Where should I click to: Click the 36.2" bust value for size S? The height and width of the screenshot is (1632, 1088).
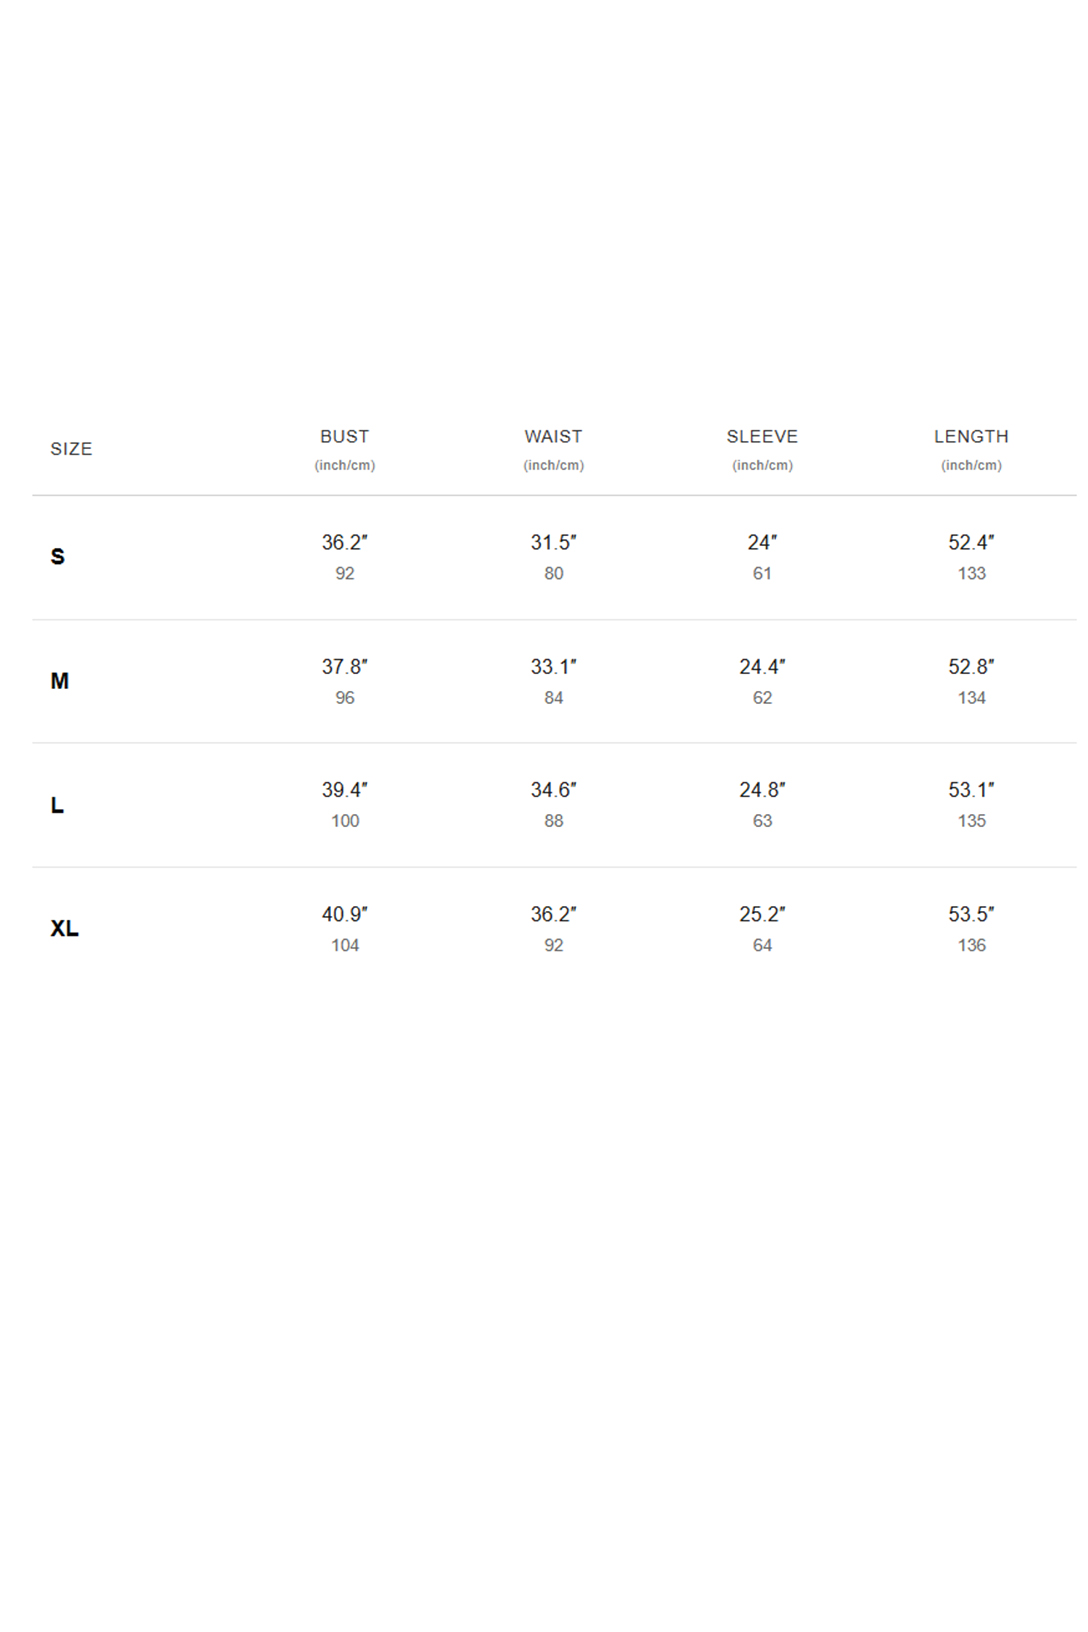point(345,542)
